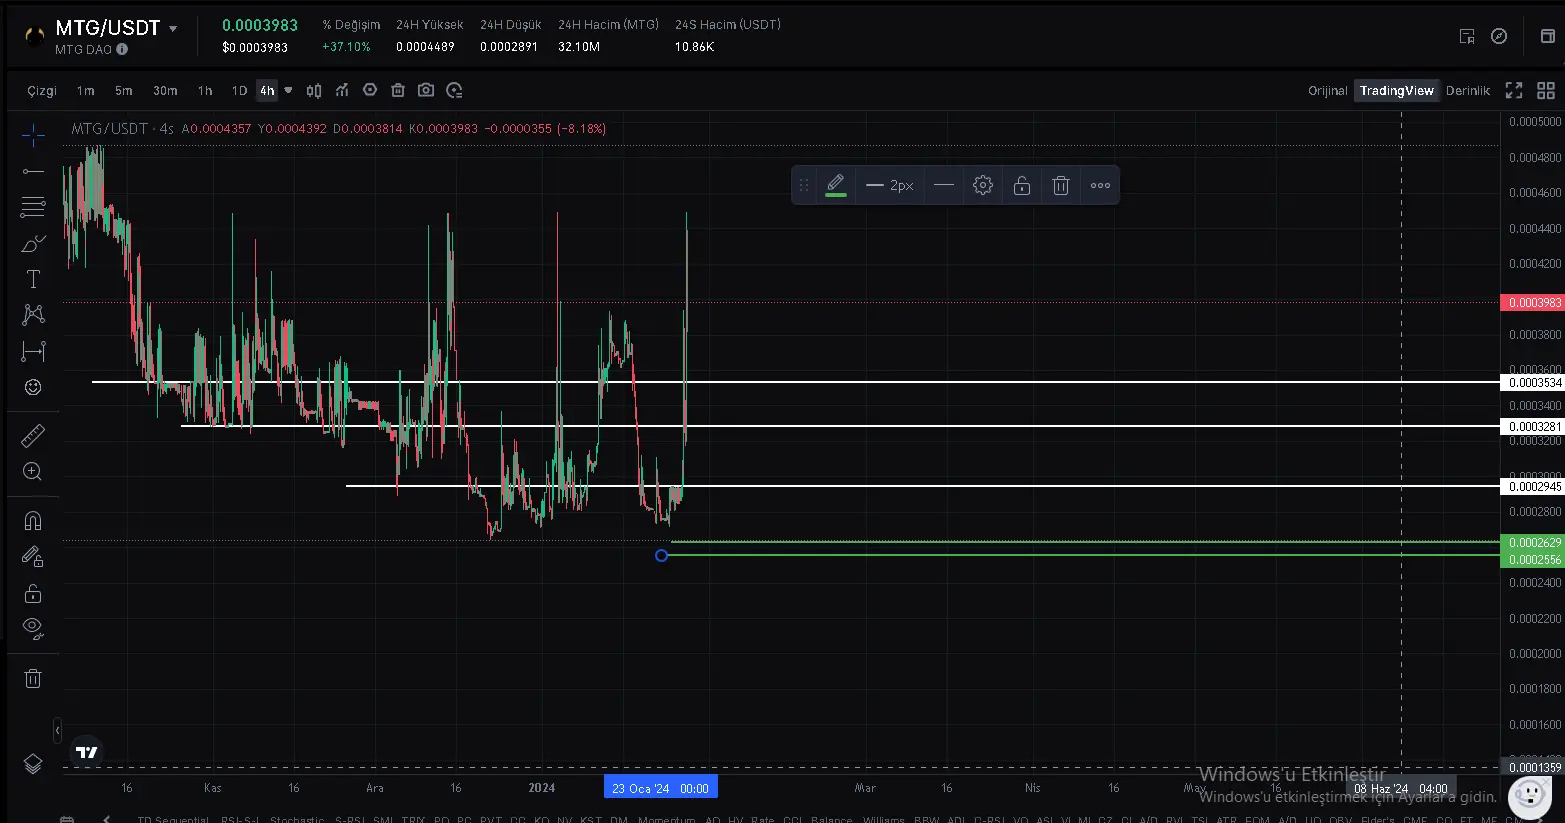Select the green line's blue anchor point
1565x823 pixels.
[x=661, y=555]
